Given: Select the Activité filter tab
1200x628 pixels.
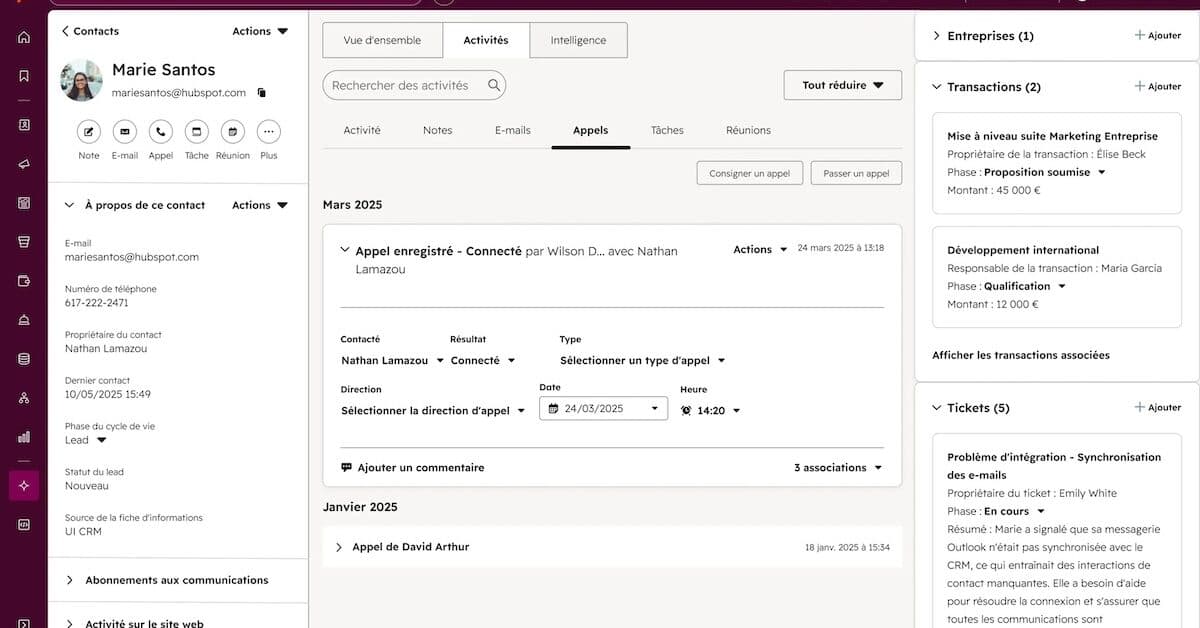Looking at the screenshot, I should [x=362, y=130].
